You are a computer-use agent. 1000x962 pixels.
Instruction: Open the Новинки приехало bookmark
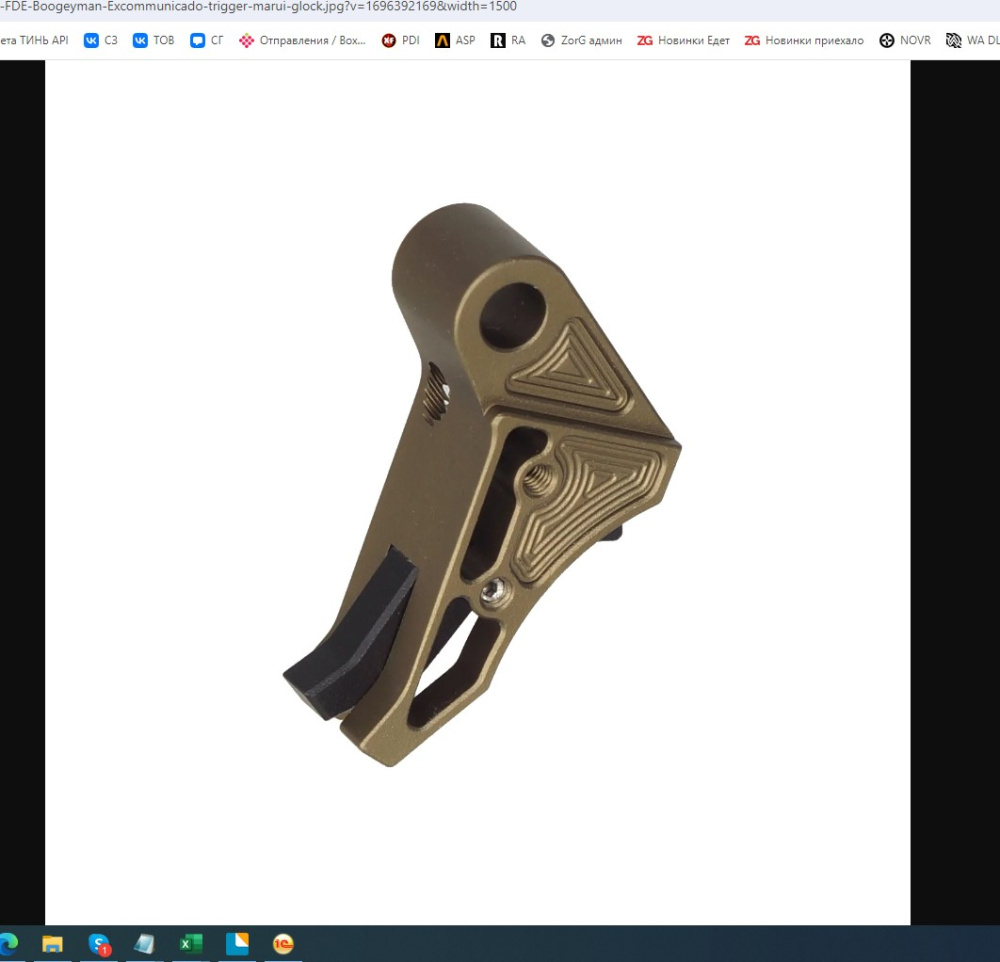[x=804, y=40]
